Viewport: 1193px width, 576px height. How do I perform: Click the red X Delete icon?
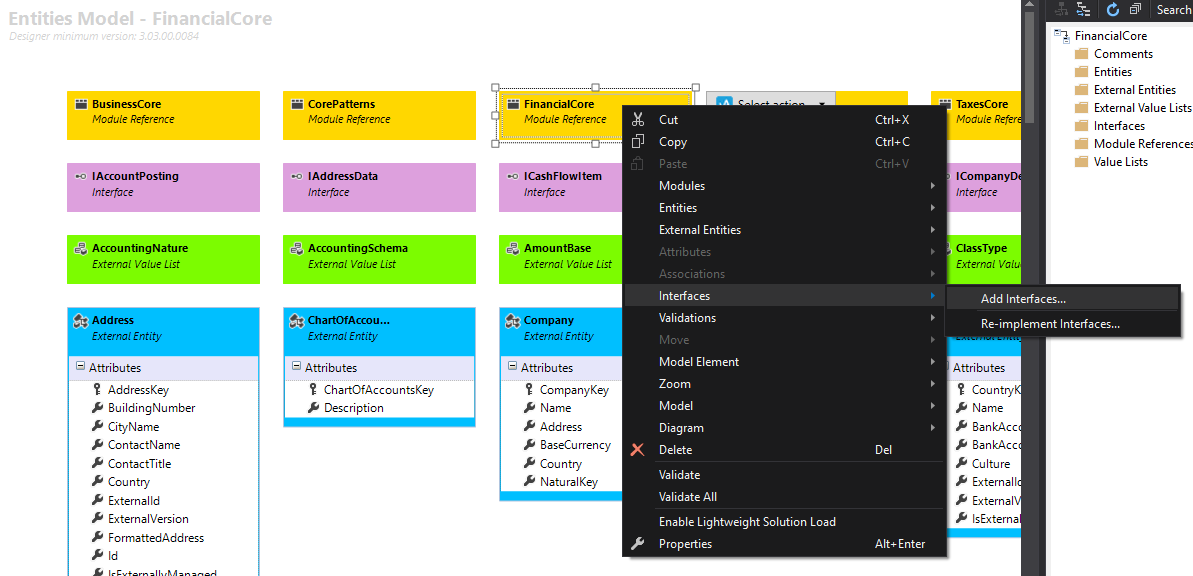coord(638,450)
